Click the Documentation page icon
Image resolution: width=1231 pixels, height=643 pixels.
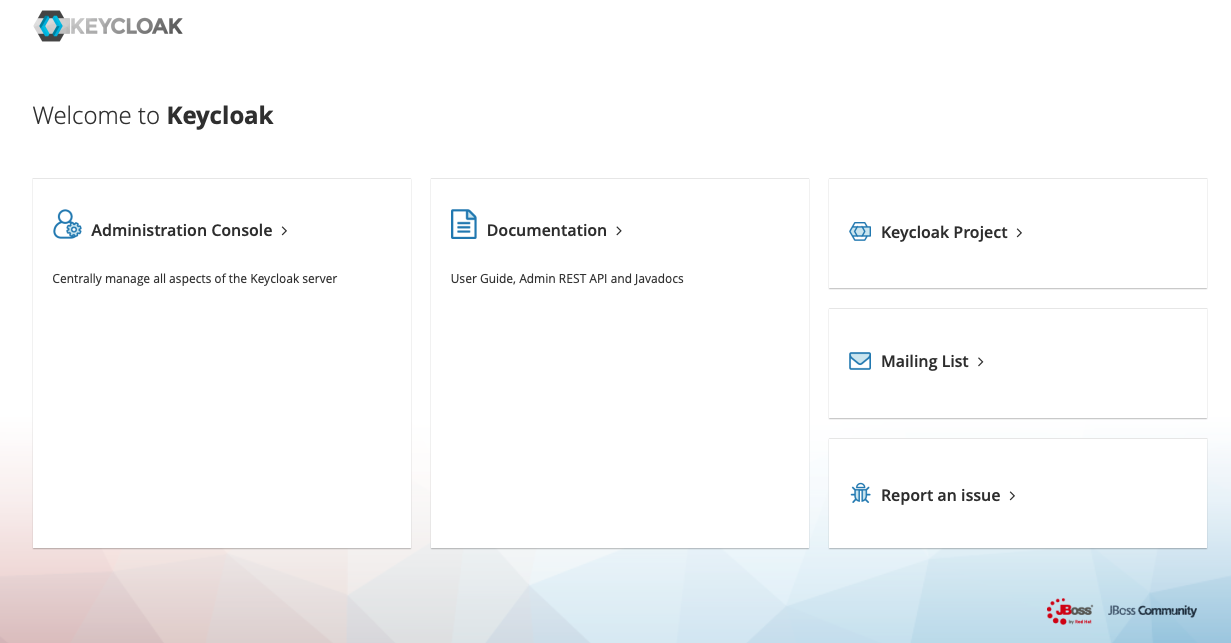(463, 224)
